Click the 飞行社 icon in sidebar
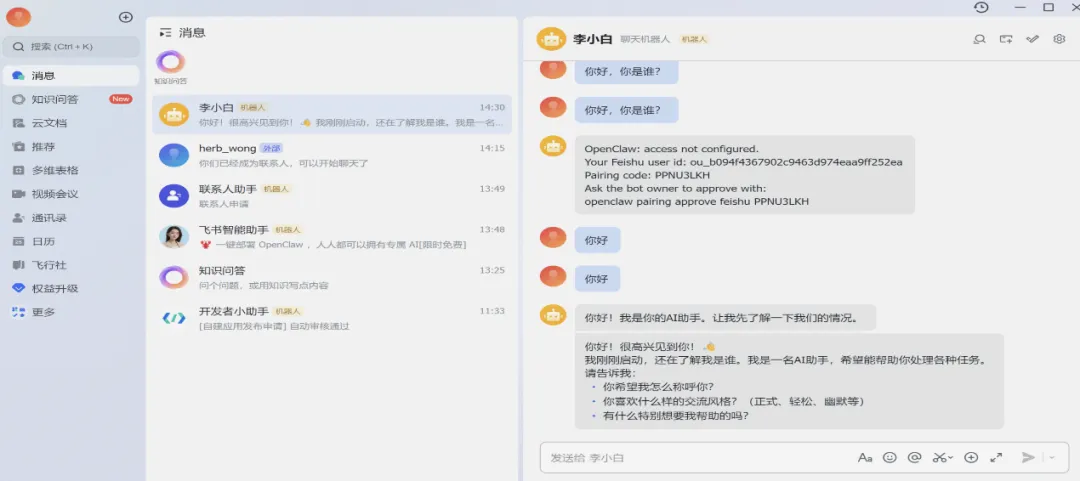Screen dimensions: 1080x481 (19, 265)
